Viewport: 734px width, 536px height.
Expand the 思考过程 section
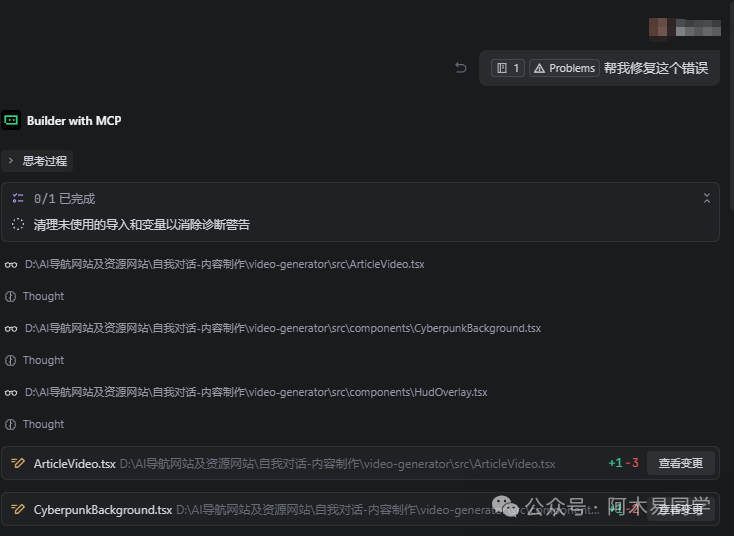click(37, 161)
